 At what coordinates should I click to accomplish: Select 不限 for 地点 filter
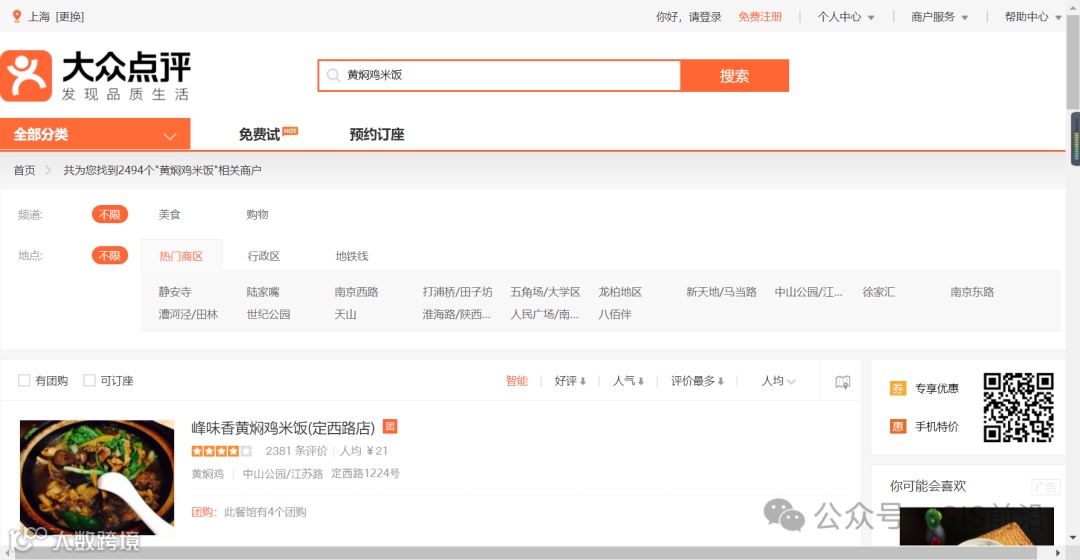point(110,256)
